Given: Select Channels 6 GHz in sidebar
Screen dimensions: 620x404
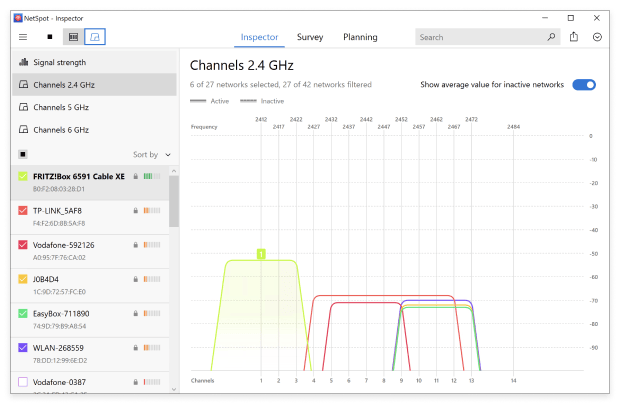Looking at the screenshot, I should [94, 130].
